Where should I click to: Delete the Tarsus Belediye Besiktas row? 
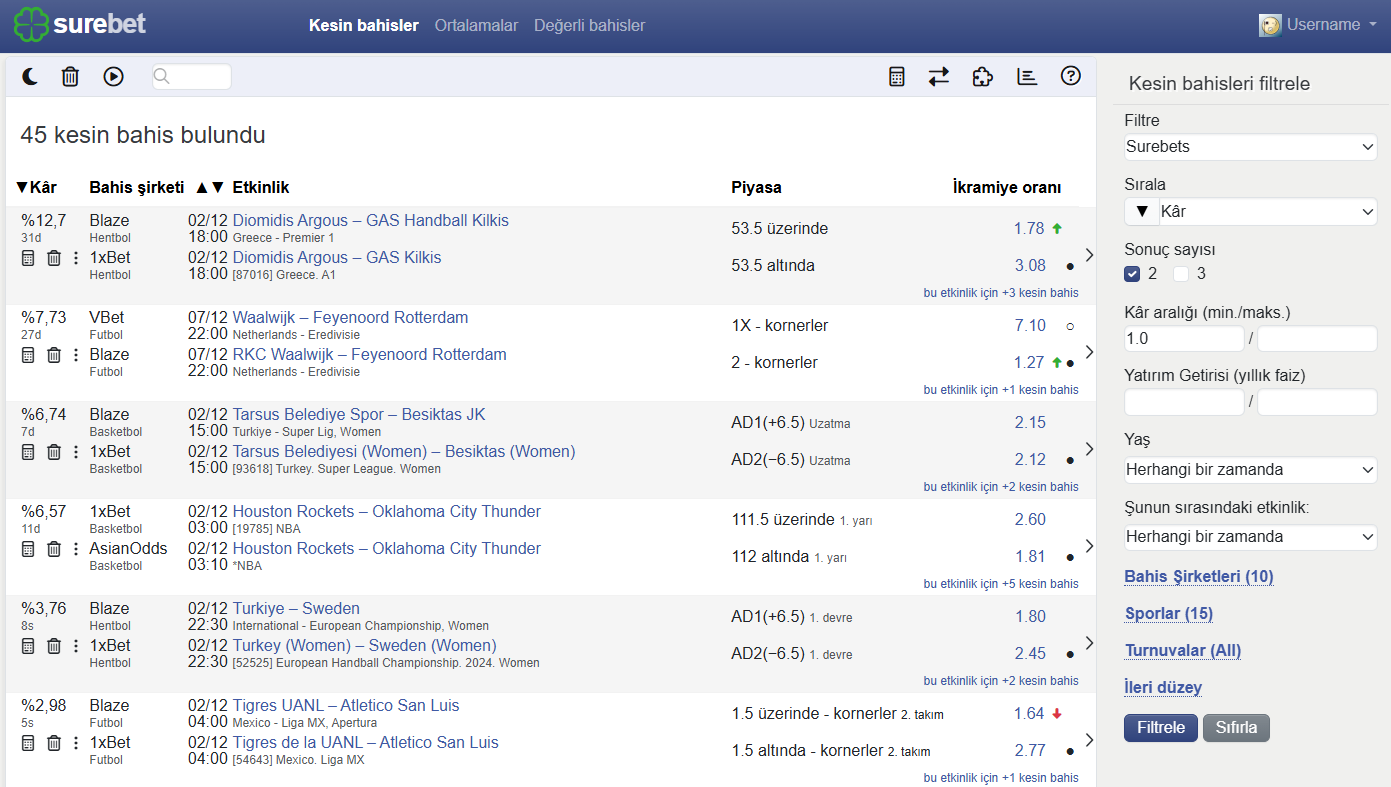(54, 452)
